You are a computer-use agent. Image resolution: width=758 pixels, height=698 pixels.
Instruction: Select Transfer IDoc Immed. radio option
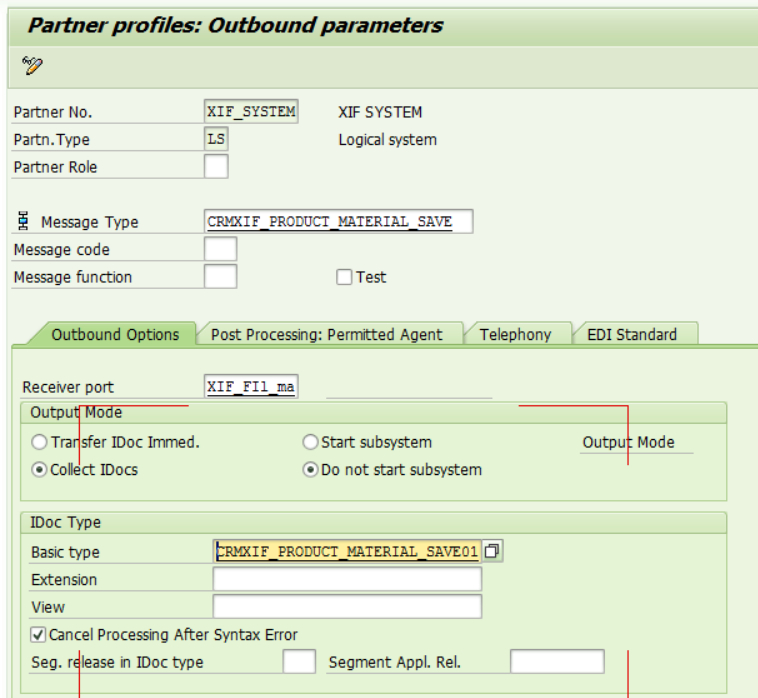click(39, 442)
